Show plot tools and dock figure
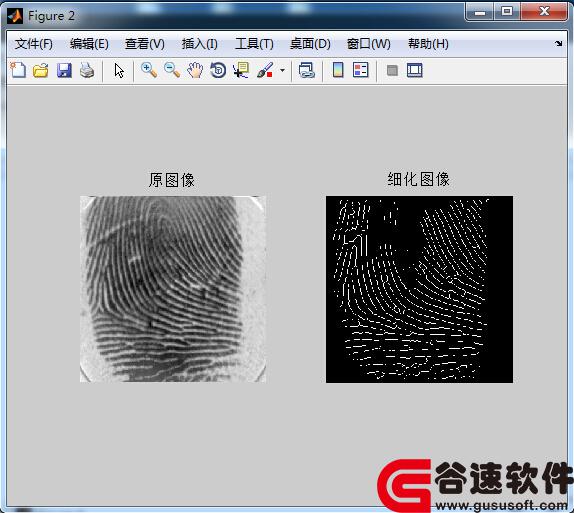Viewport: 574px width, 513px height. 415,70
